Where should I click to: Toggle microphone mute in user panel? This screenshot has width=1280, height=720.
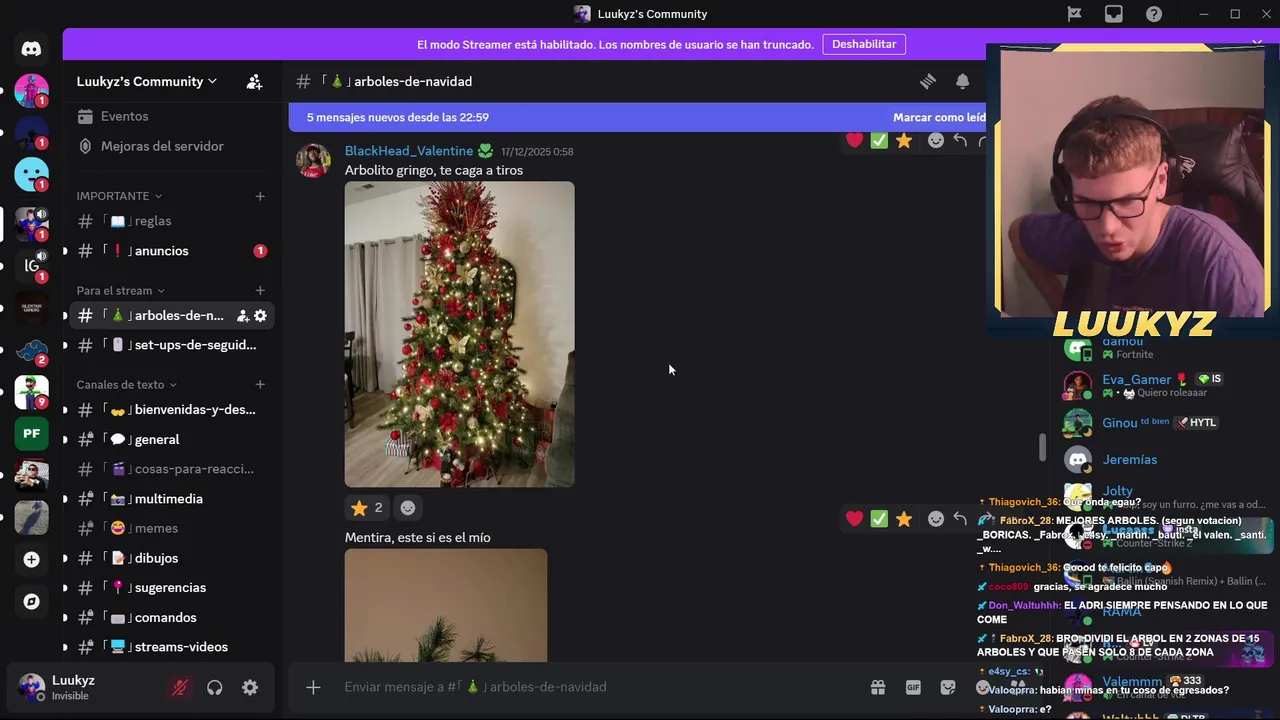(x=180, y=687)
